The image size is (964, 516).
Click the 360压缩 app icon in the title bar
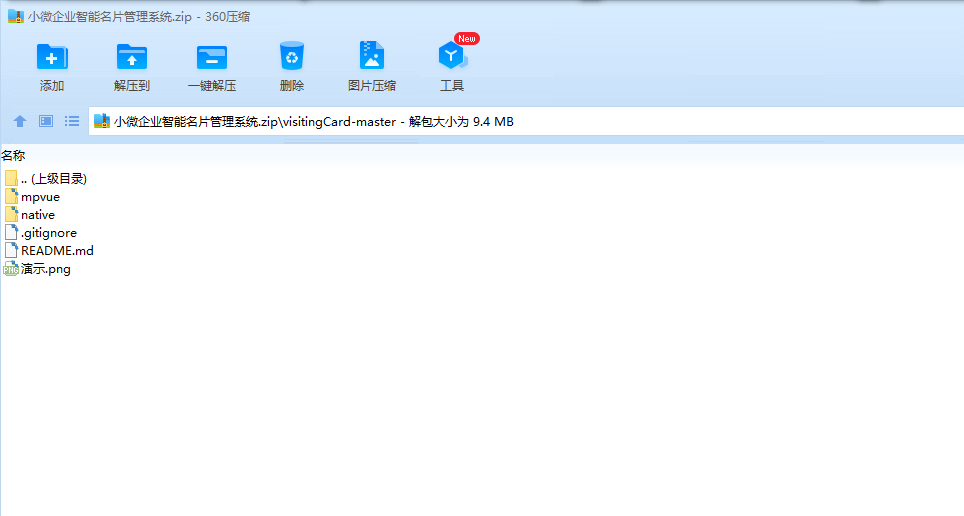[15, 16]
